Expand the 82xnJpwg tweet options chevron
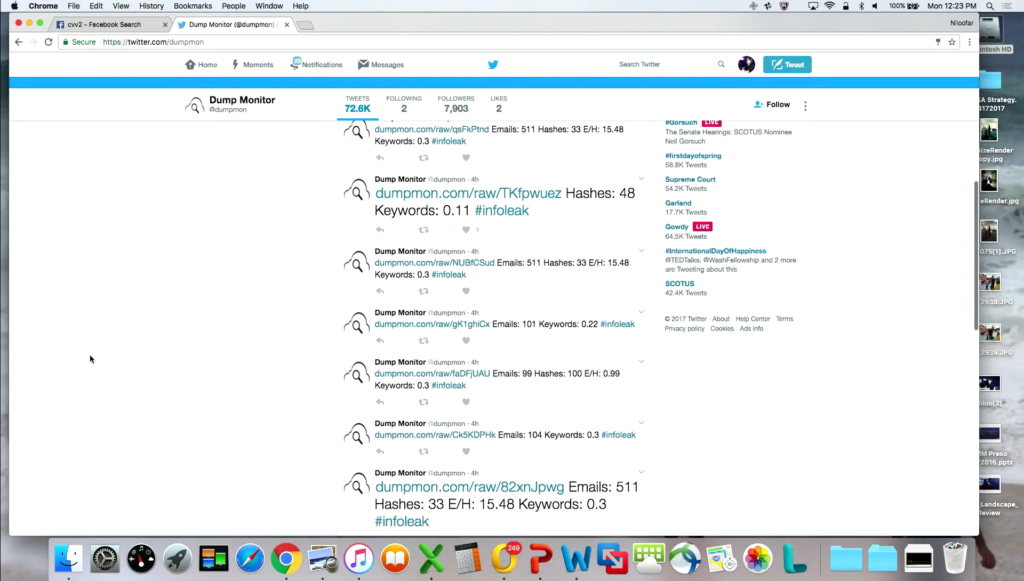This screenshot has width=1024, height=581. point(641,472)
